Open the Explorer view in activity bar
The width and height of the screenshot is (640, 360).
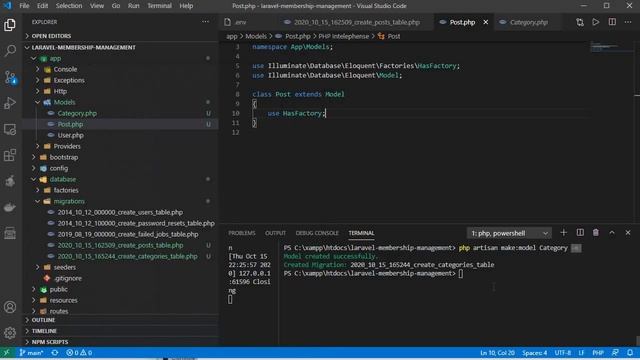pos(10,25)
